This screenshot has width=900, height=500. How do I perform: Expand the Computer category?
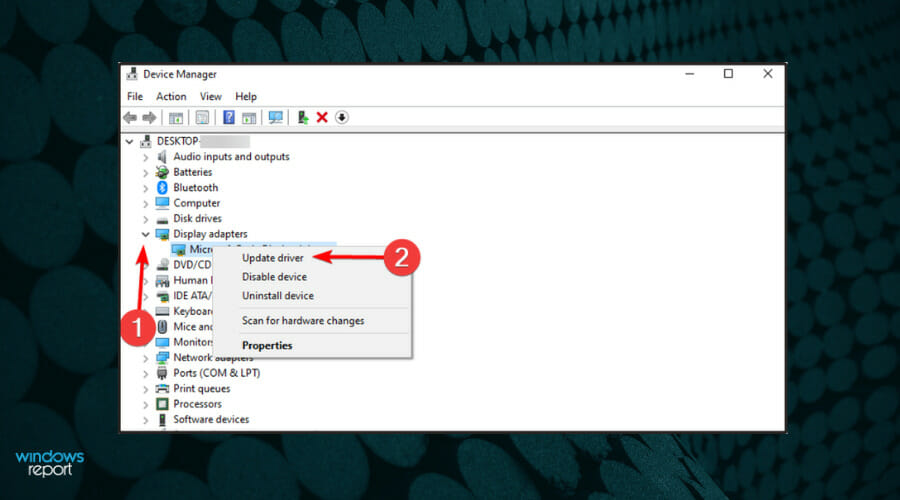pyautogui.click(x=146, y=203)
